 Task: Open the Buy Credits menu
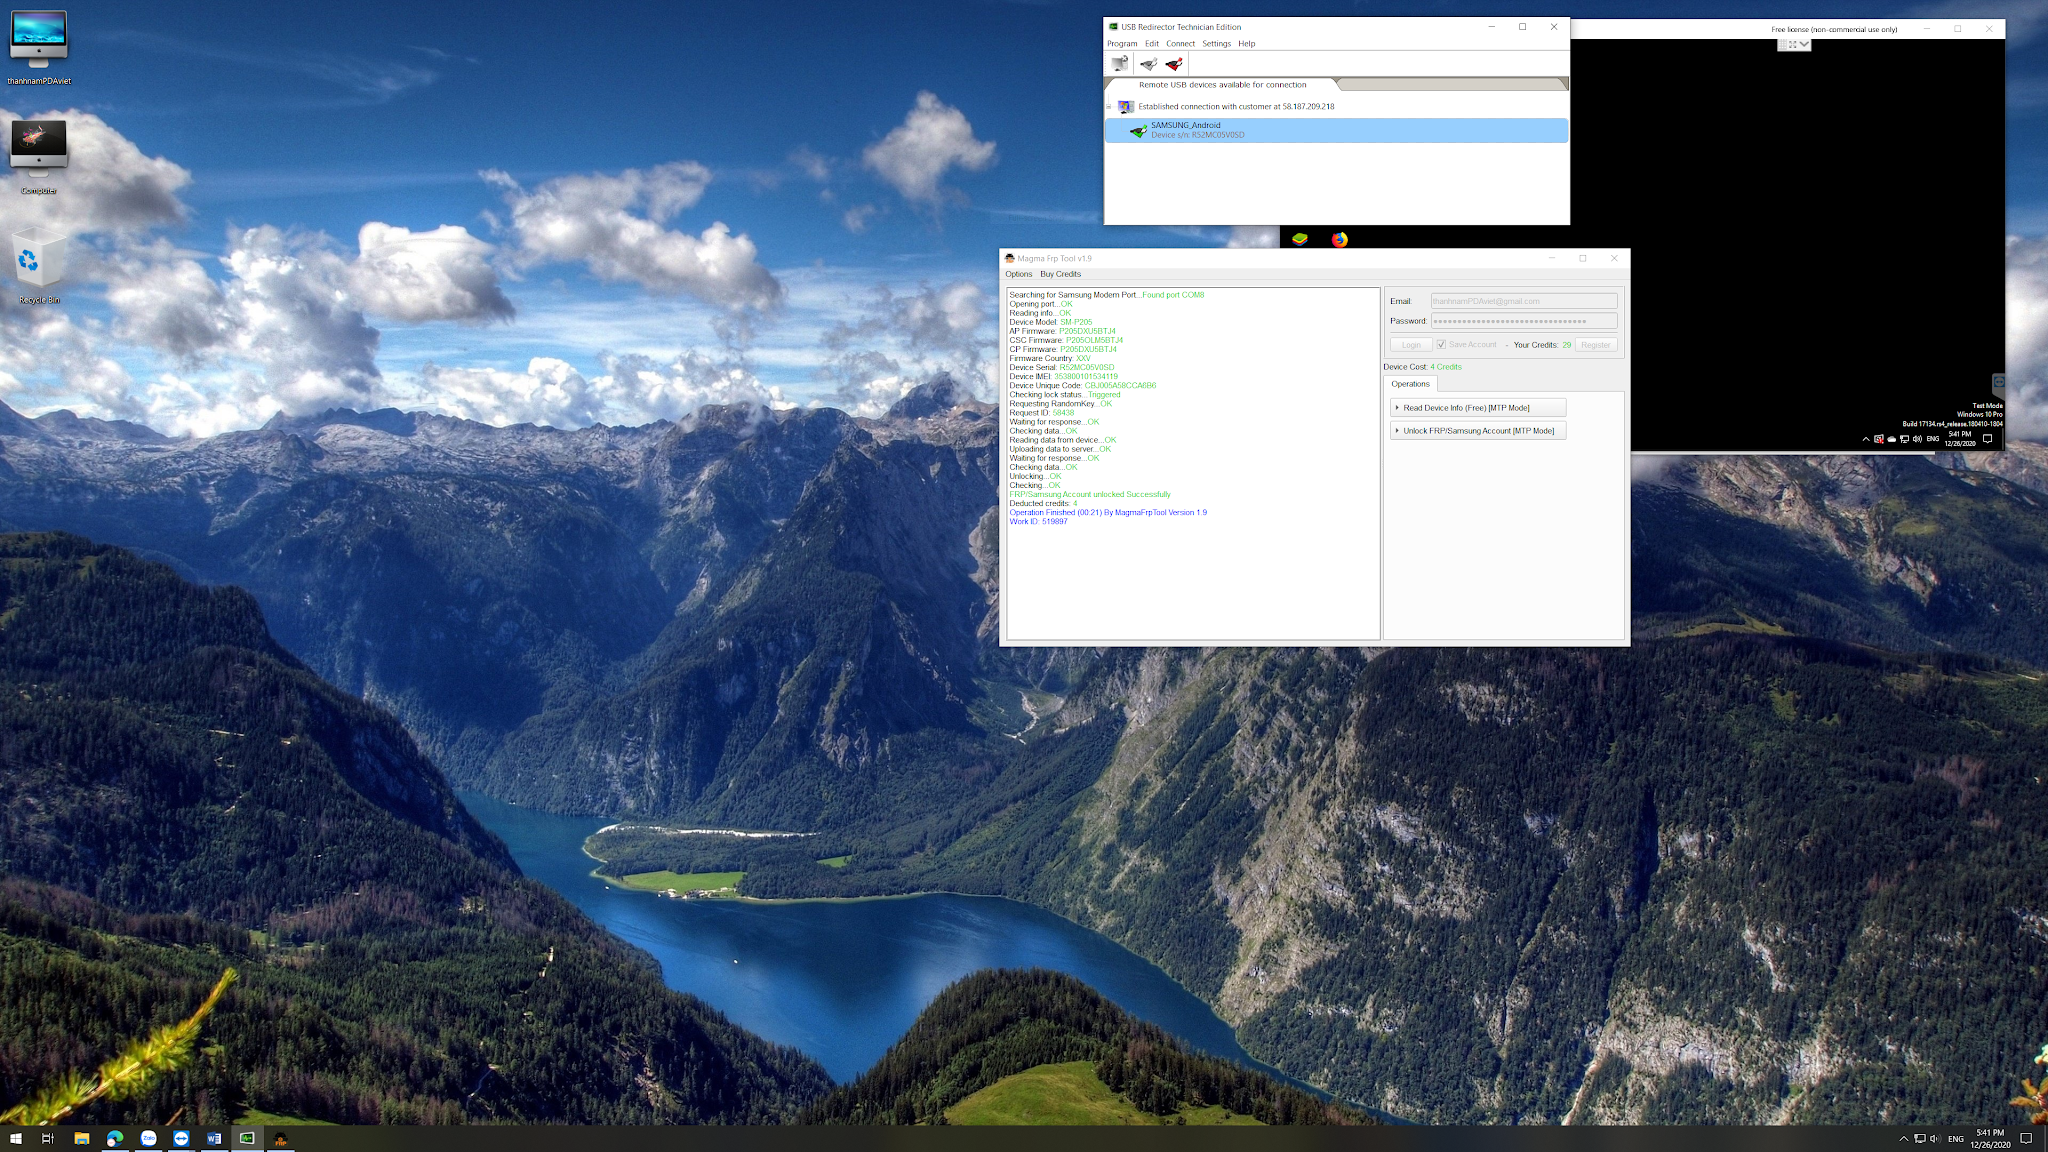click(x=1060, y=274)
